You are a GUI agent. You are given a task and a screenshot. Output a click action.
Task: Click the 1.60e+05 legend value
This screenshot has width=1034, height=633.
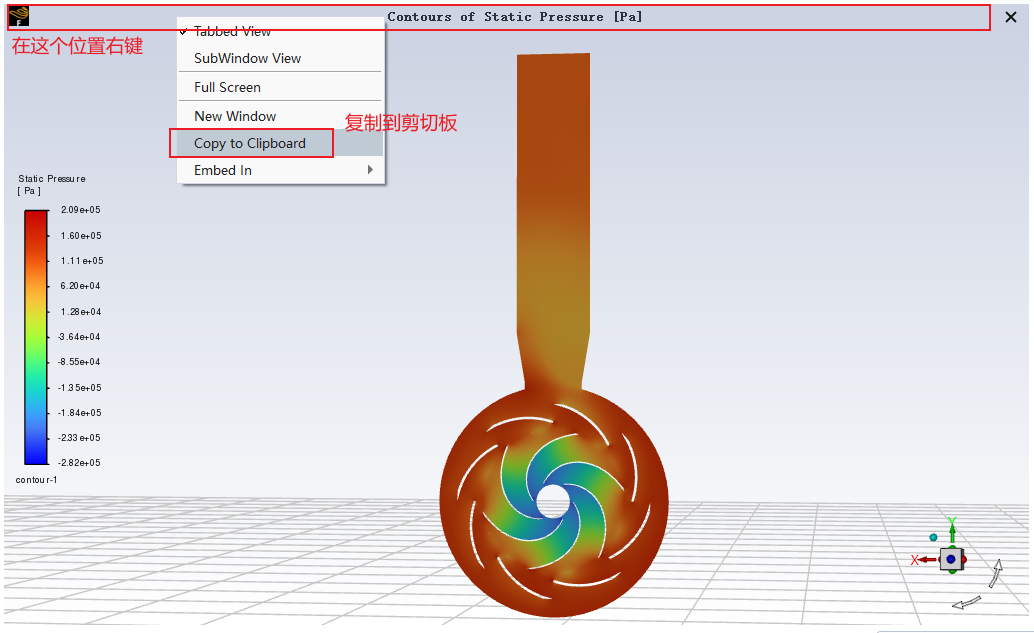coord(80,235)
